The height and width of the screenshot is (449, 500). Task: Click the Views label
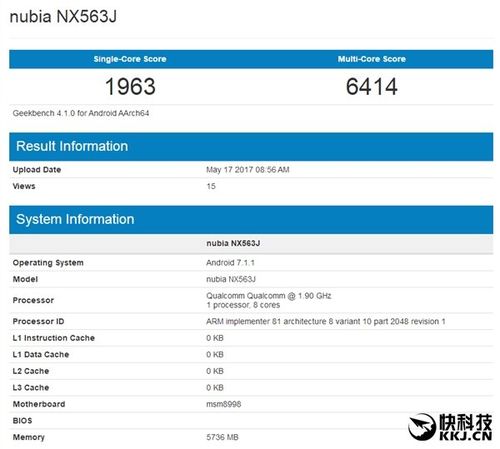point(24,186)
